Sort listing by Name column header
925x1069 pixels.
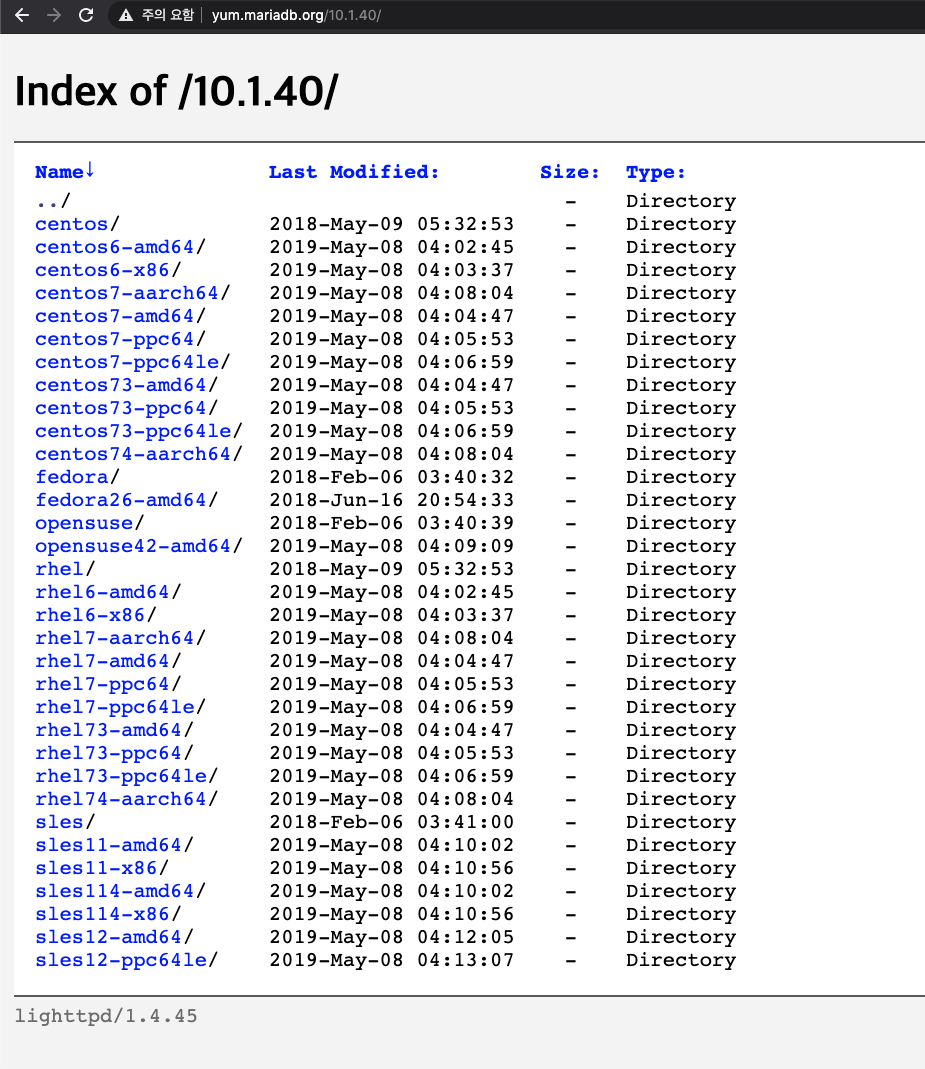tap(65, 172)
